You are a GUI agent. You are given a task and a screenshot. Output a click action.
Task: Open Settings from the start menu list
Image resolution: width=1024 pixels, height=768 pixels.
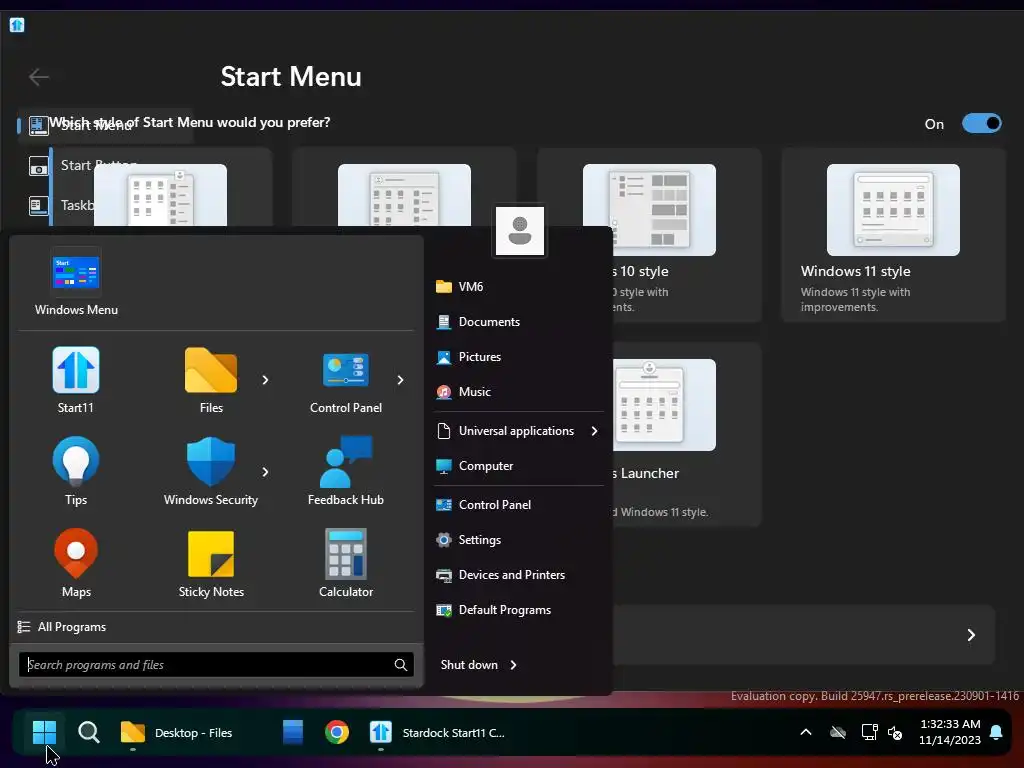pos(517,540)
